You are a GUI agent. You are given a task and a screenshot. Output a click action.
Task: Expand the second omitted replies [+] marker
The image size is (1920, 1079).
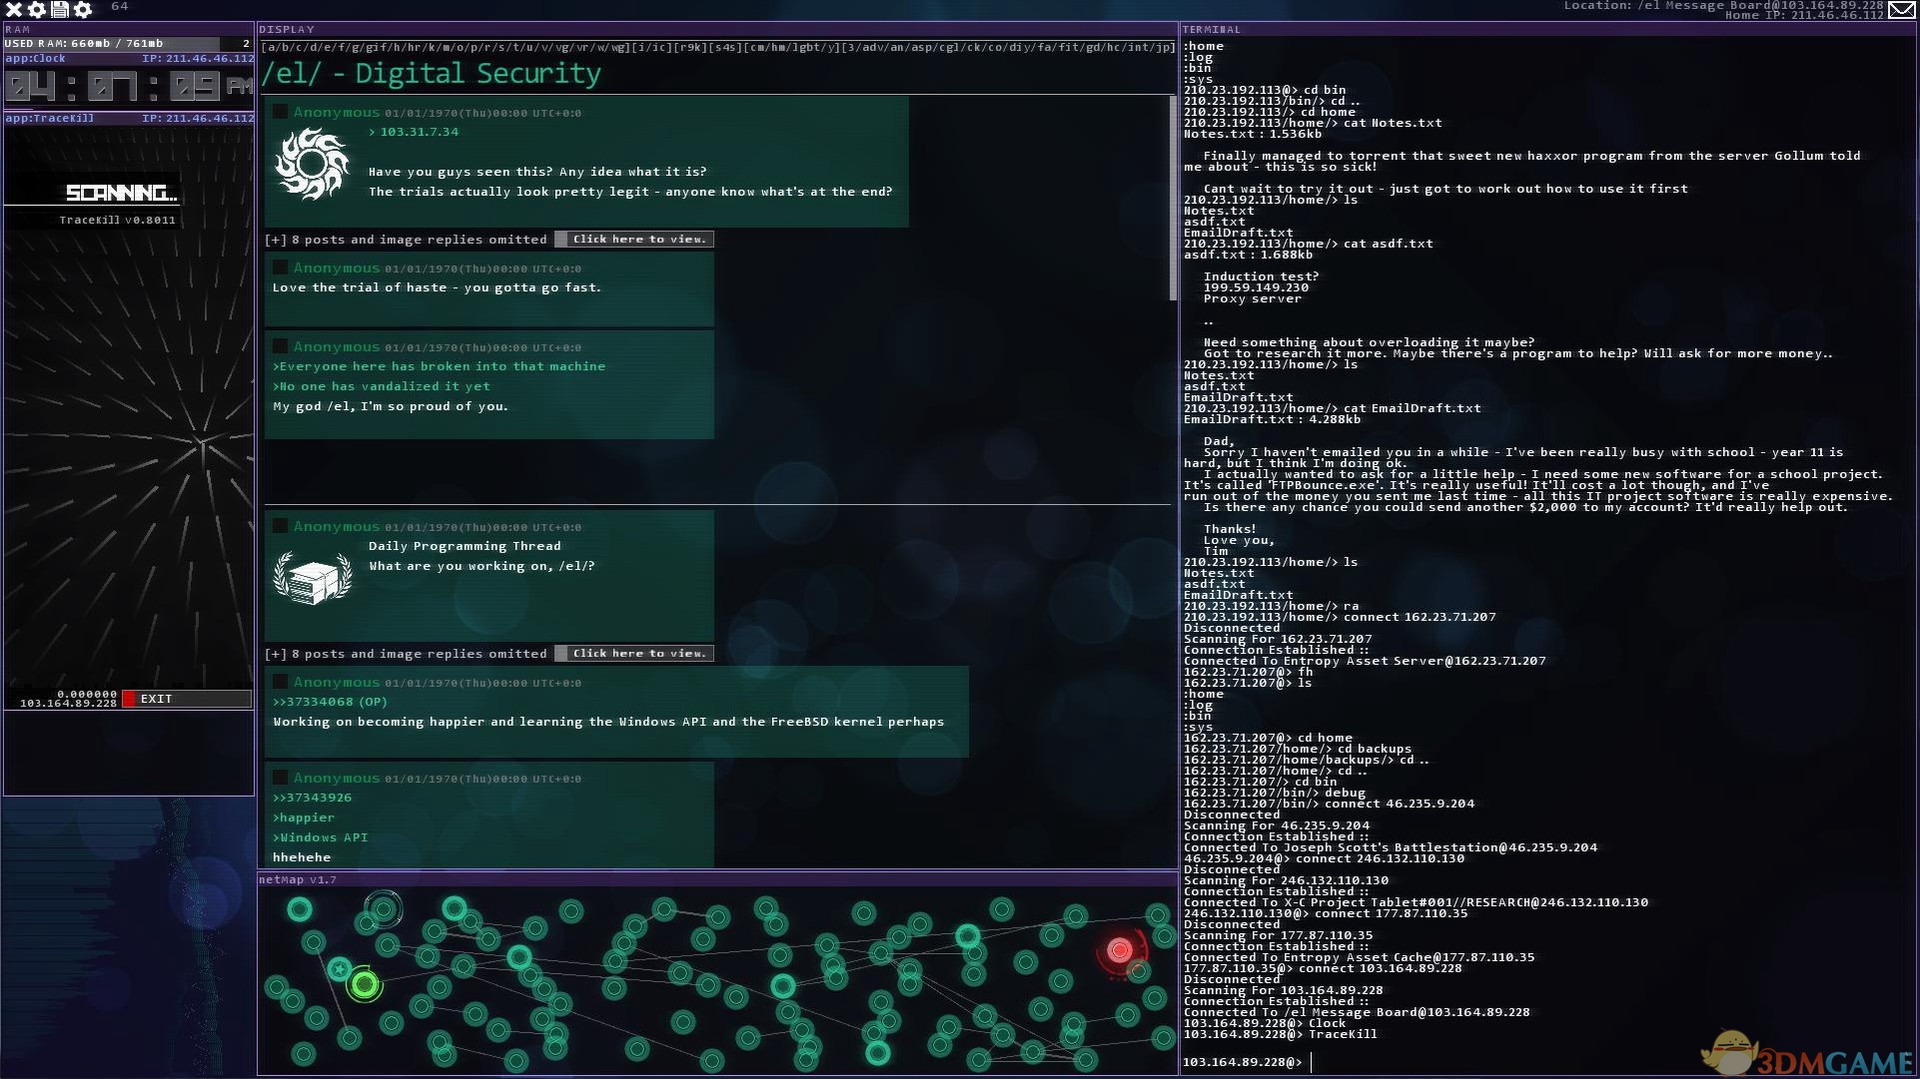[275, 654]
